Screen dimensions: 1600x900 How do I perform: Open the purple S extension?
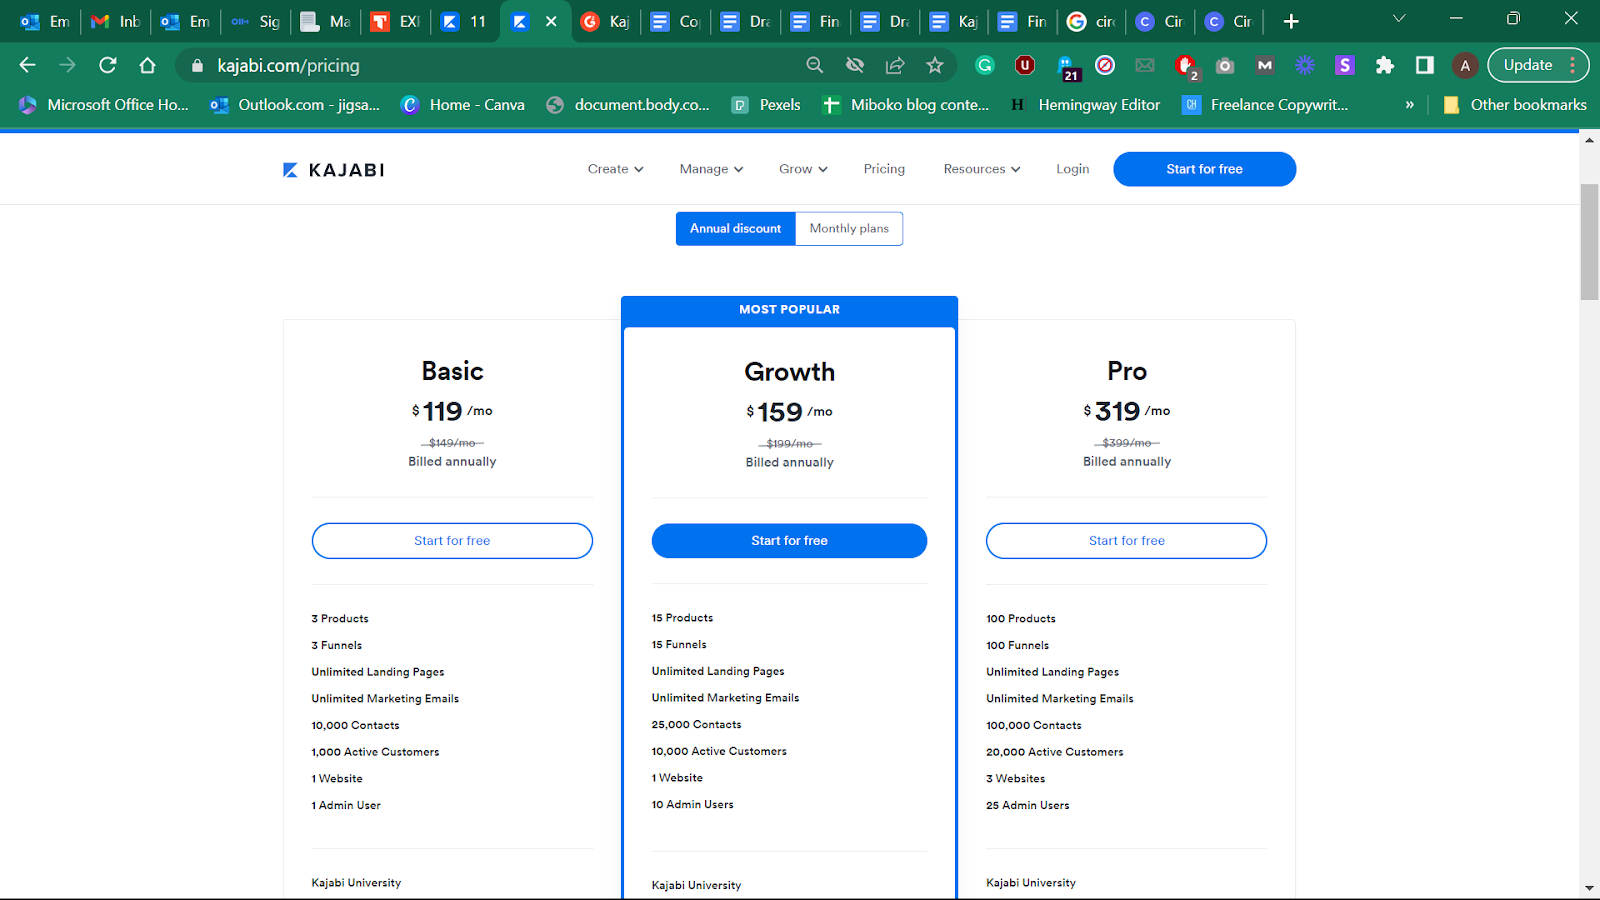click(x=1345, y=65)
